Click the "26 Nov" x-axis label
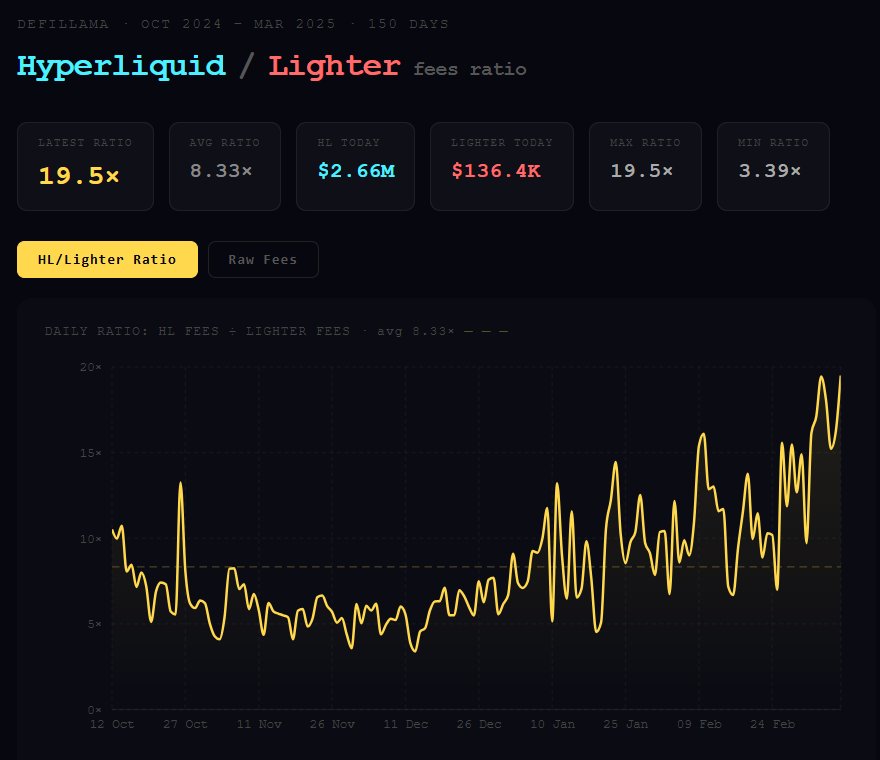This screenshot has width=880, height=760. tap(332, 725)
